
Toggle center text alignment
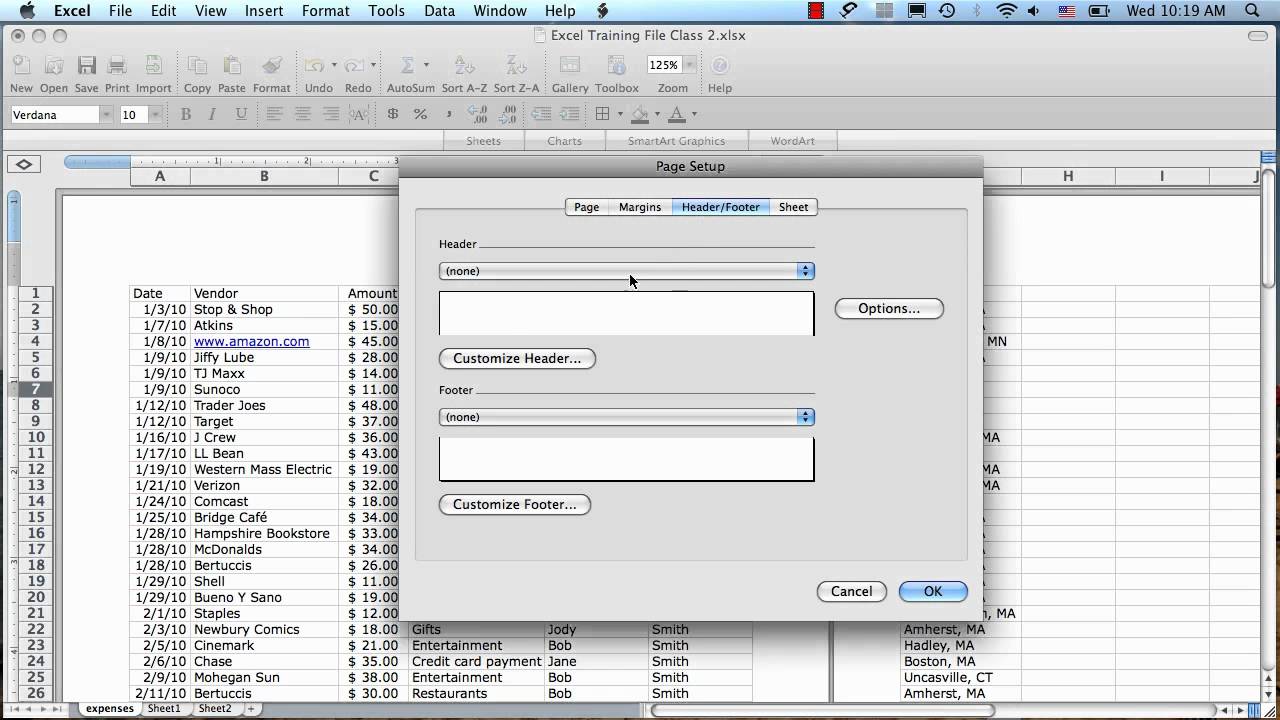coord(302,114)
